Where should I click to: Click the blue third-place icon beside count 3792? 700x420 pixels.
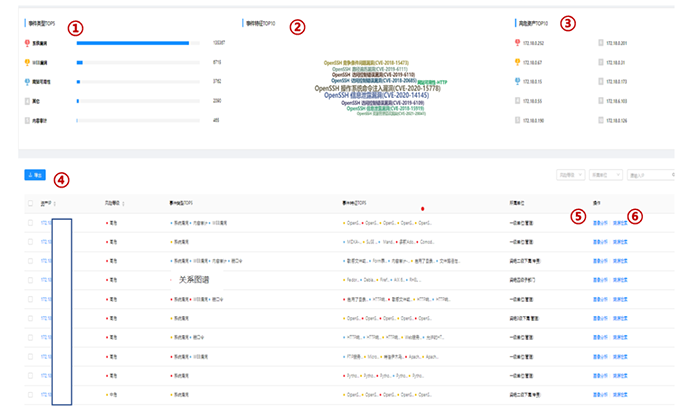(27, 82)
